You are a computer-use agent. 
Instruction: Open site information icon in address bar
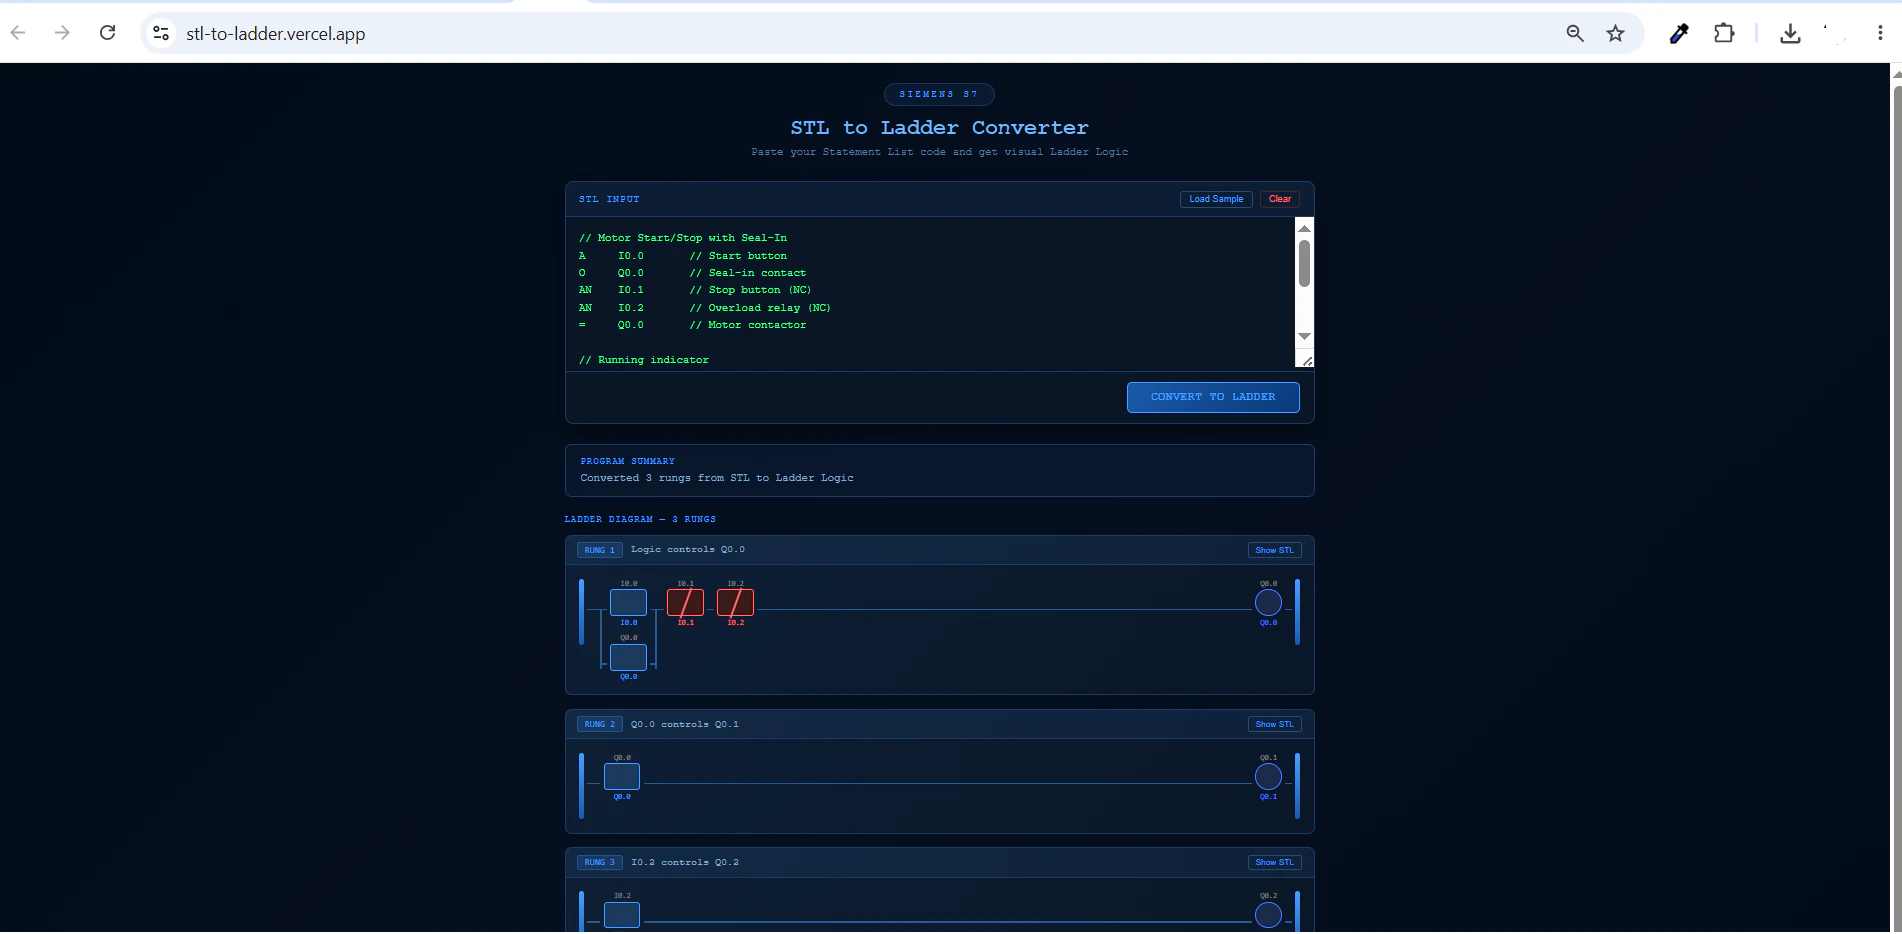pyautogui.click(x=161, y=33)
